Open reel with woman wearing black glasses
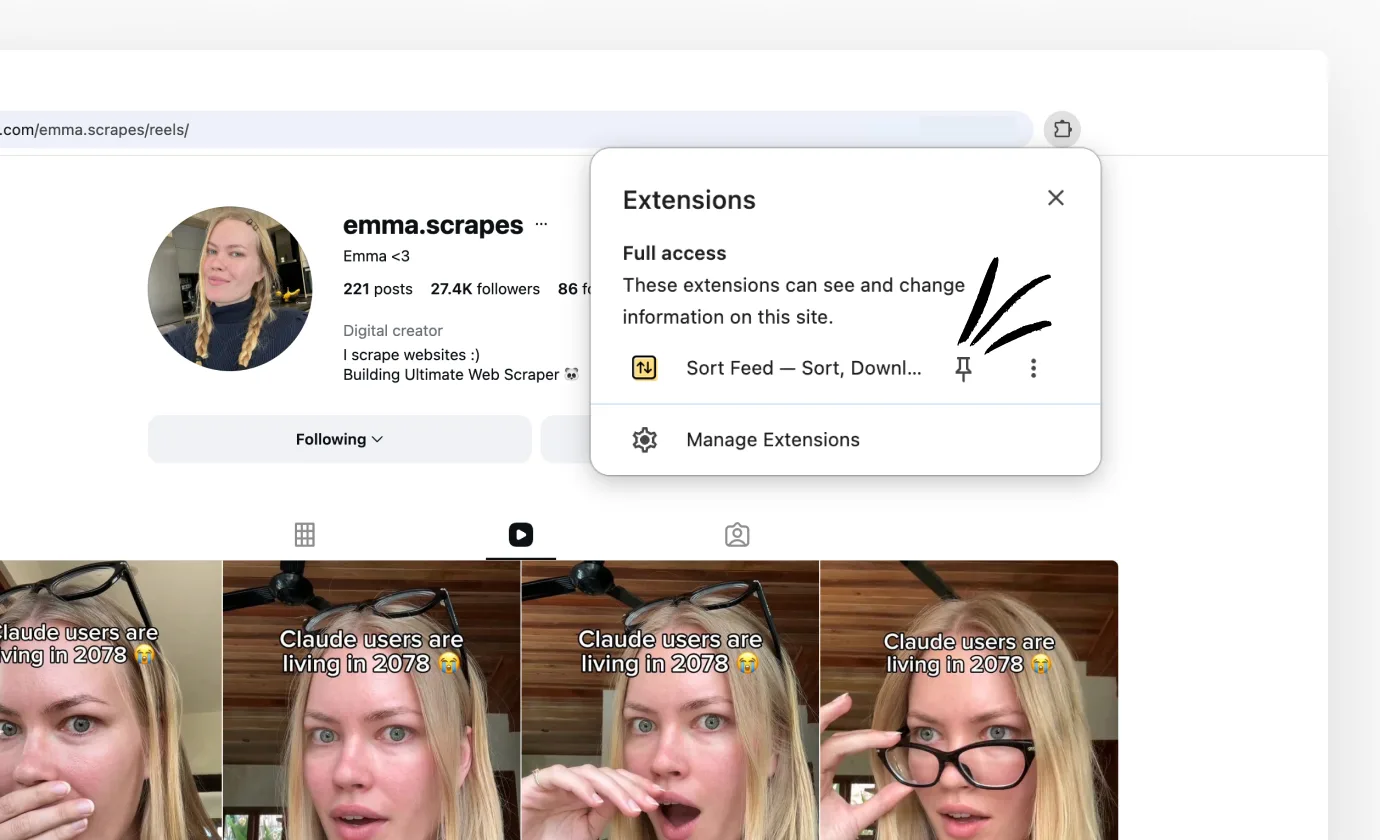Image resolution: width=1380 pixels, height=840 pixels. (969, 700)
